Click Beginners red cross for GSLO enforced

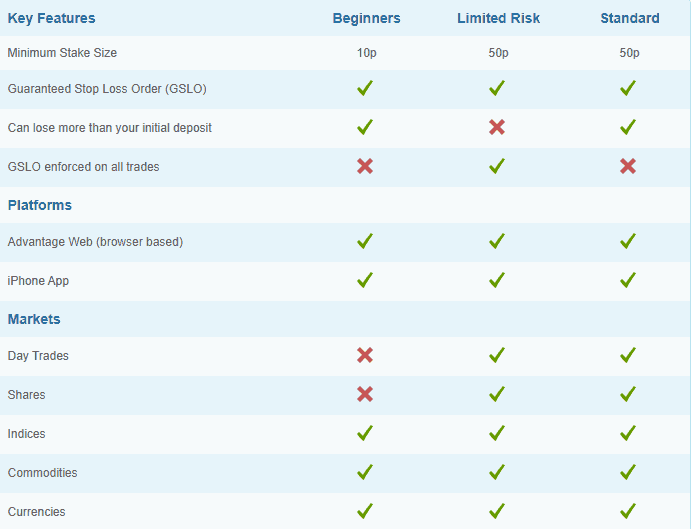365,166
